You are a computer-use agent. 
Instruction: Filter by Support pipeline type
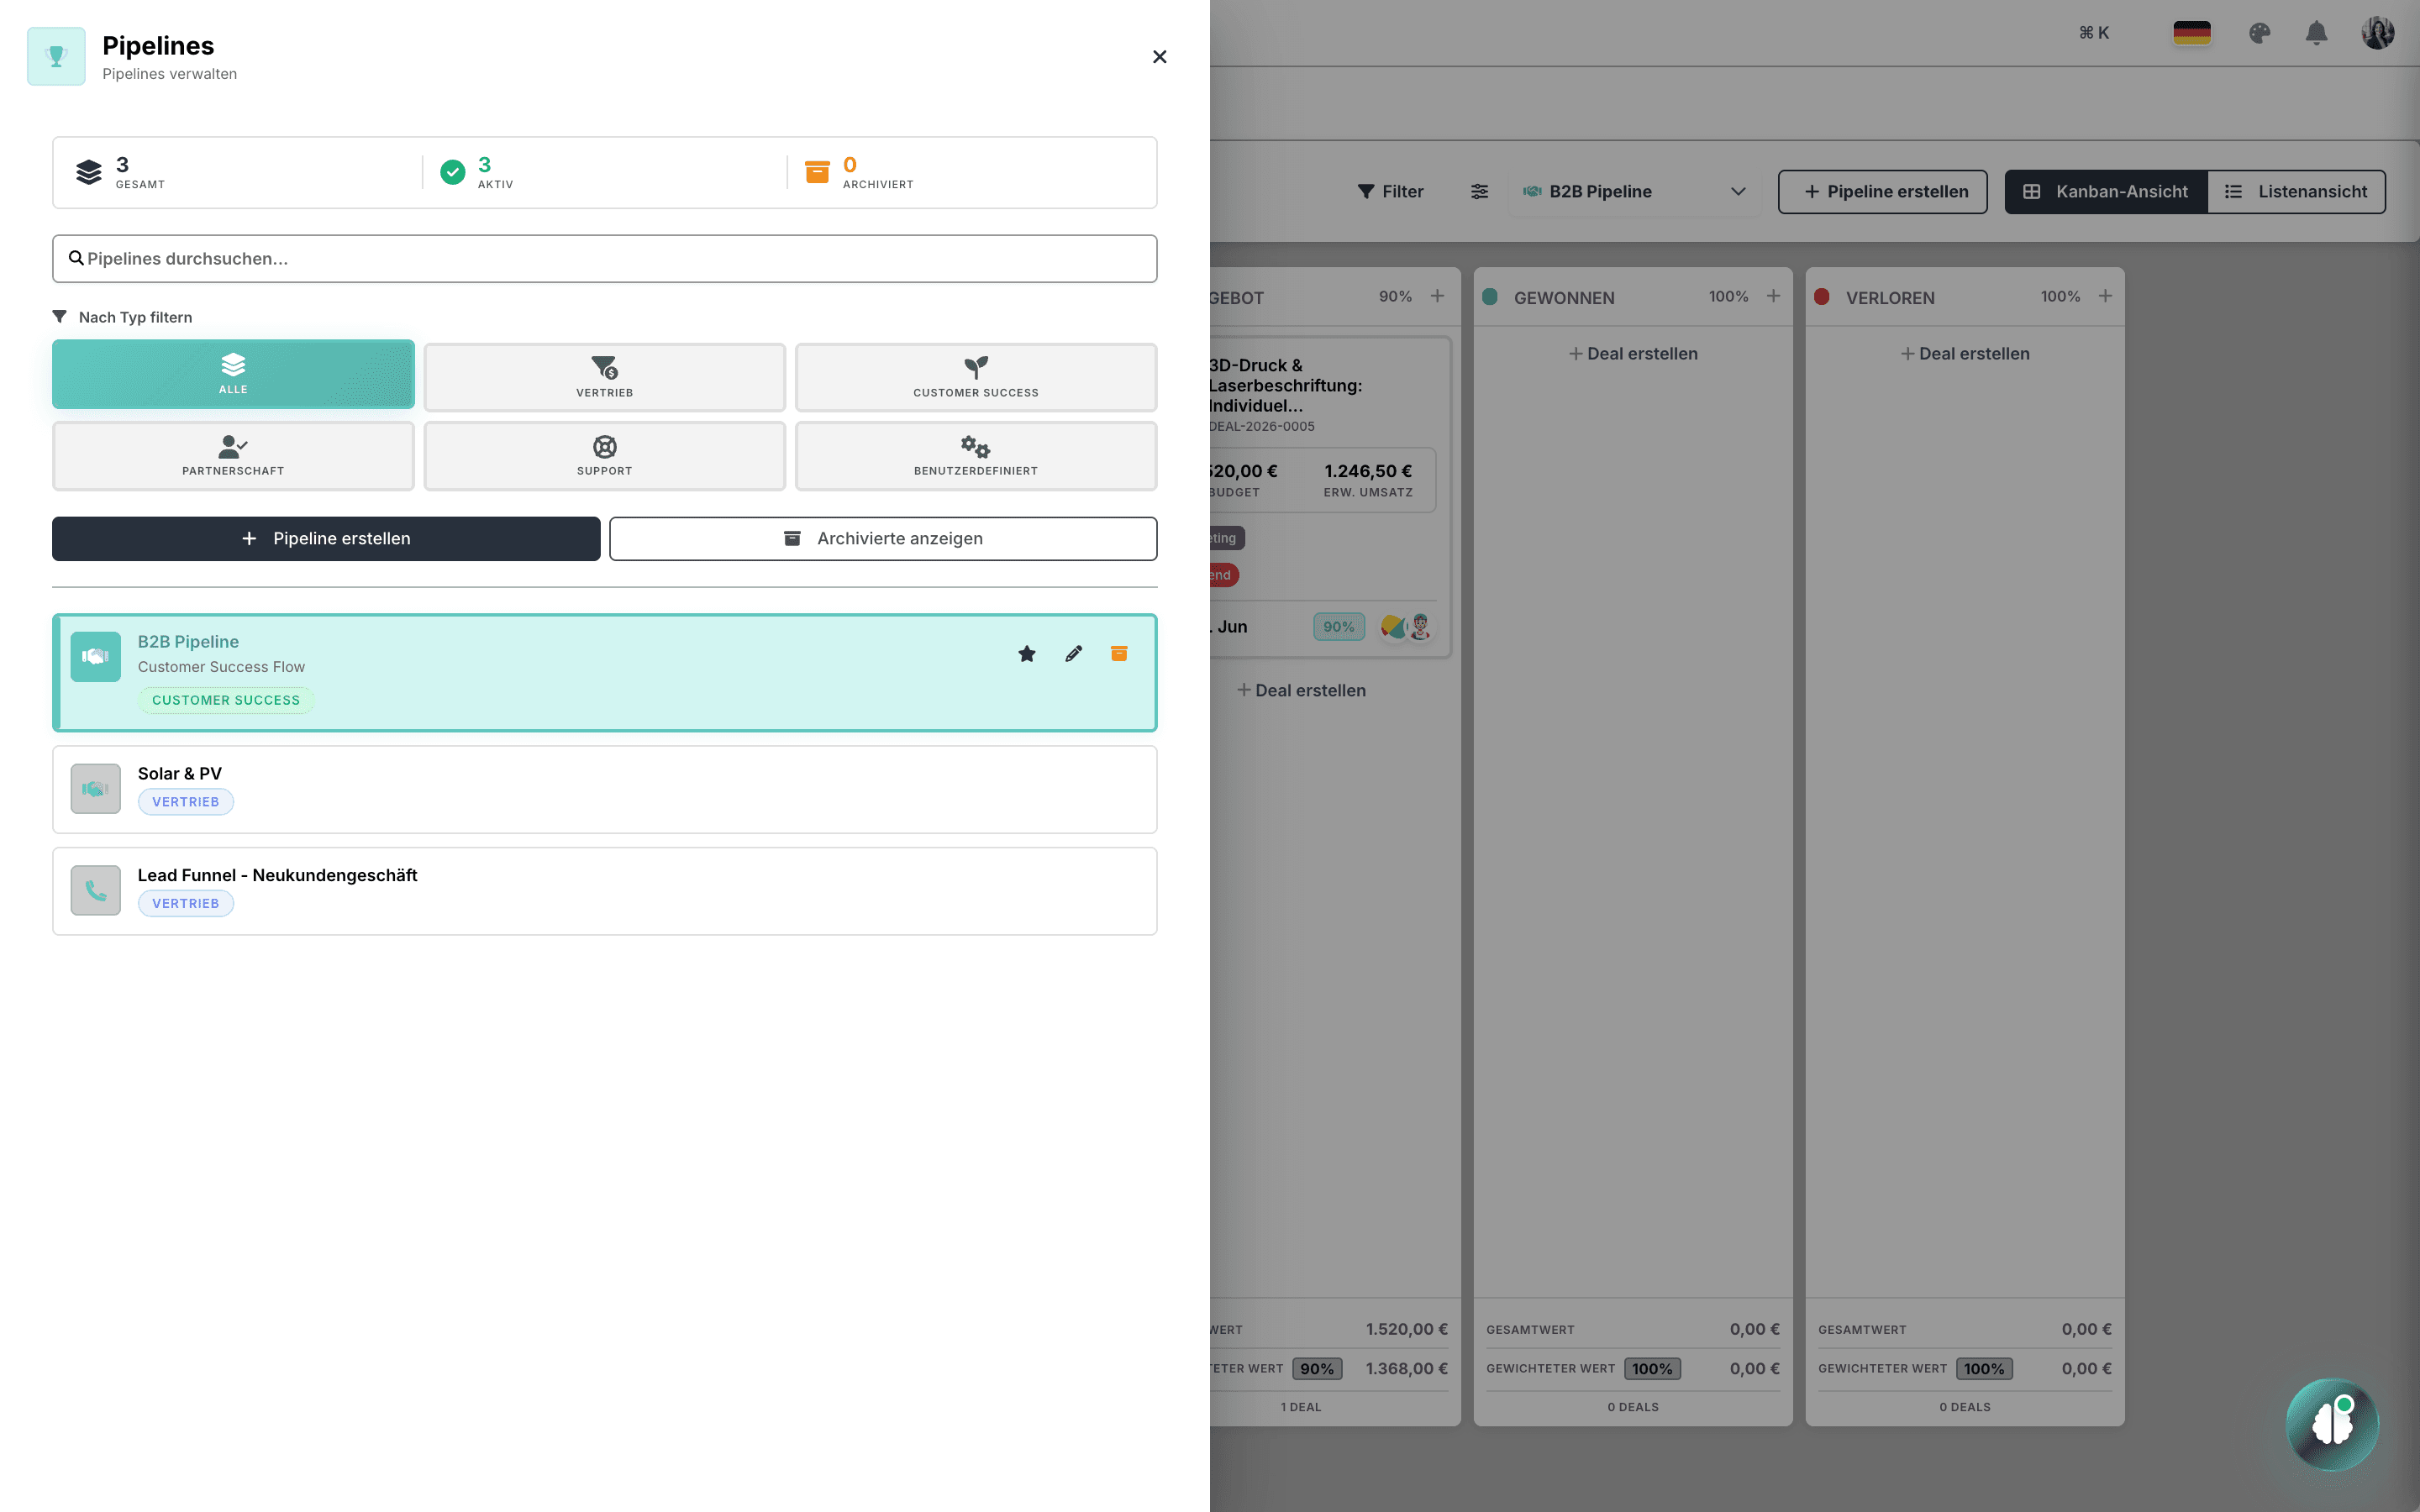point(604,455)
